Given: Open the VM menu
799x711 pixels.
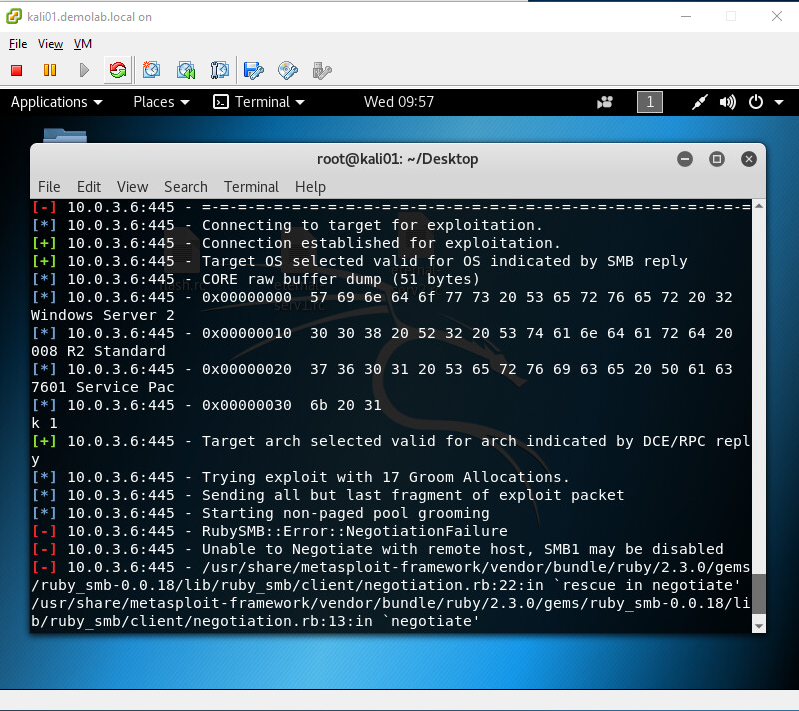Looking at the screenshot, I should (x=83, y=44).
